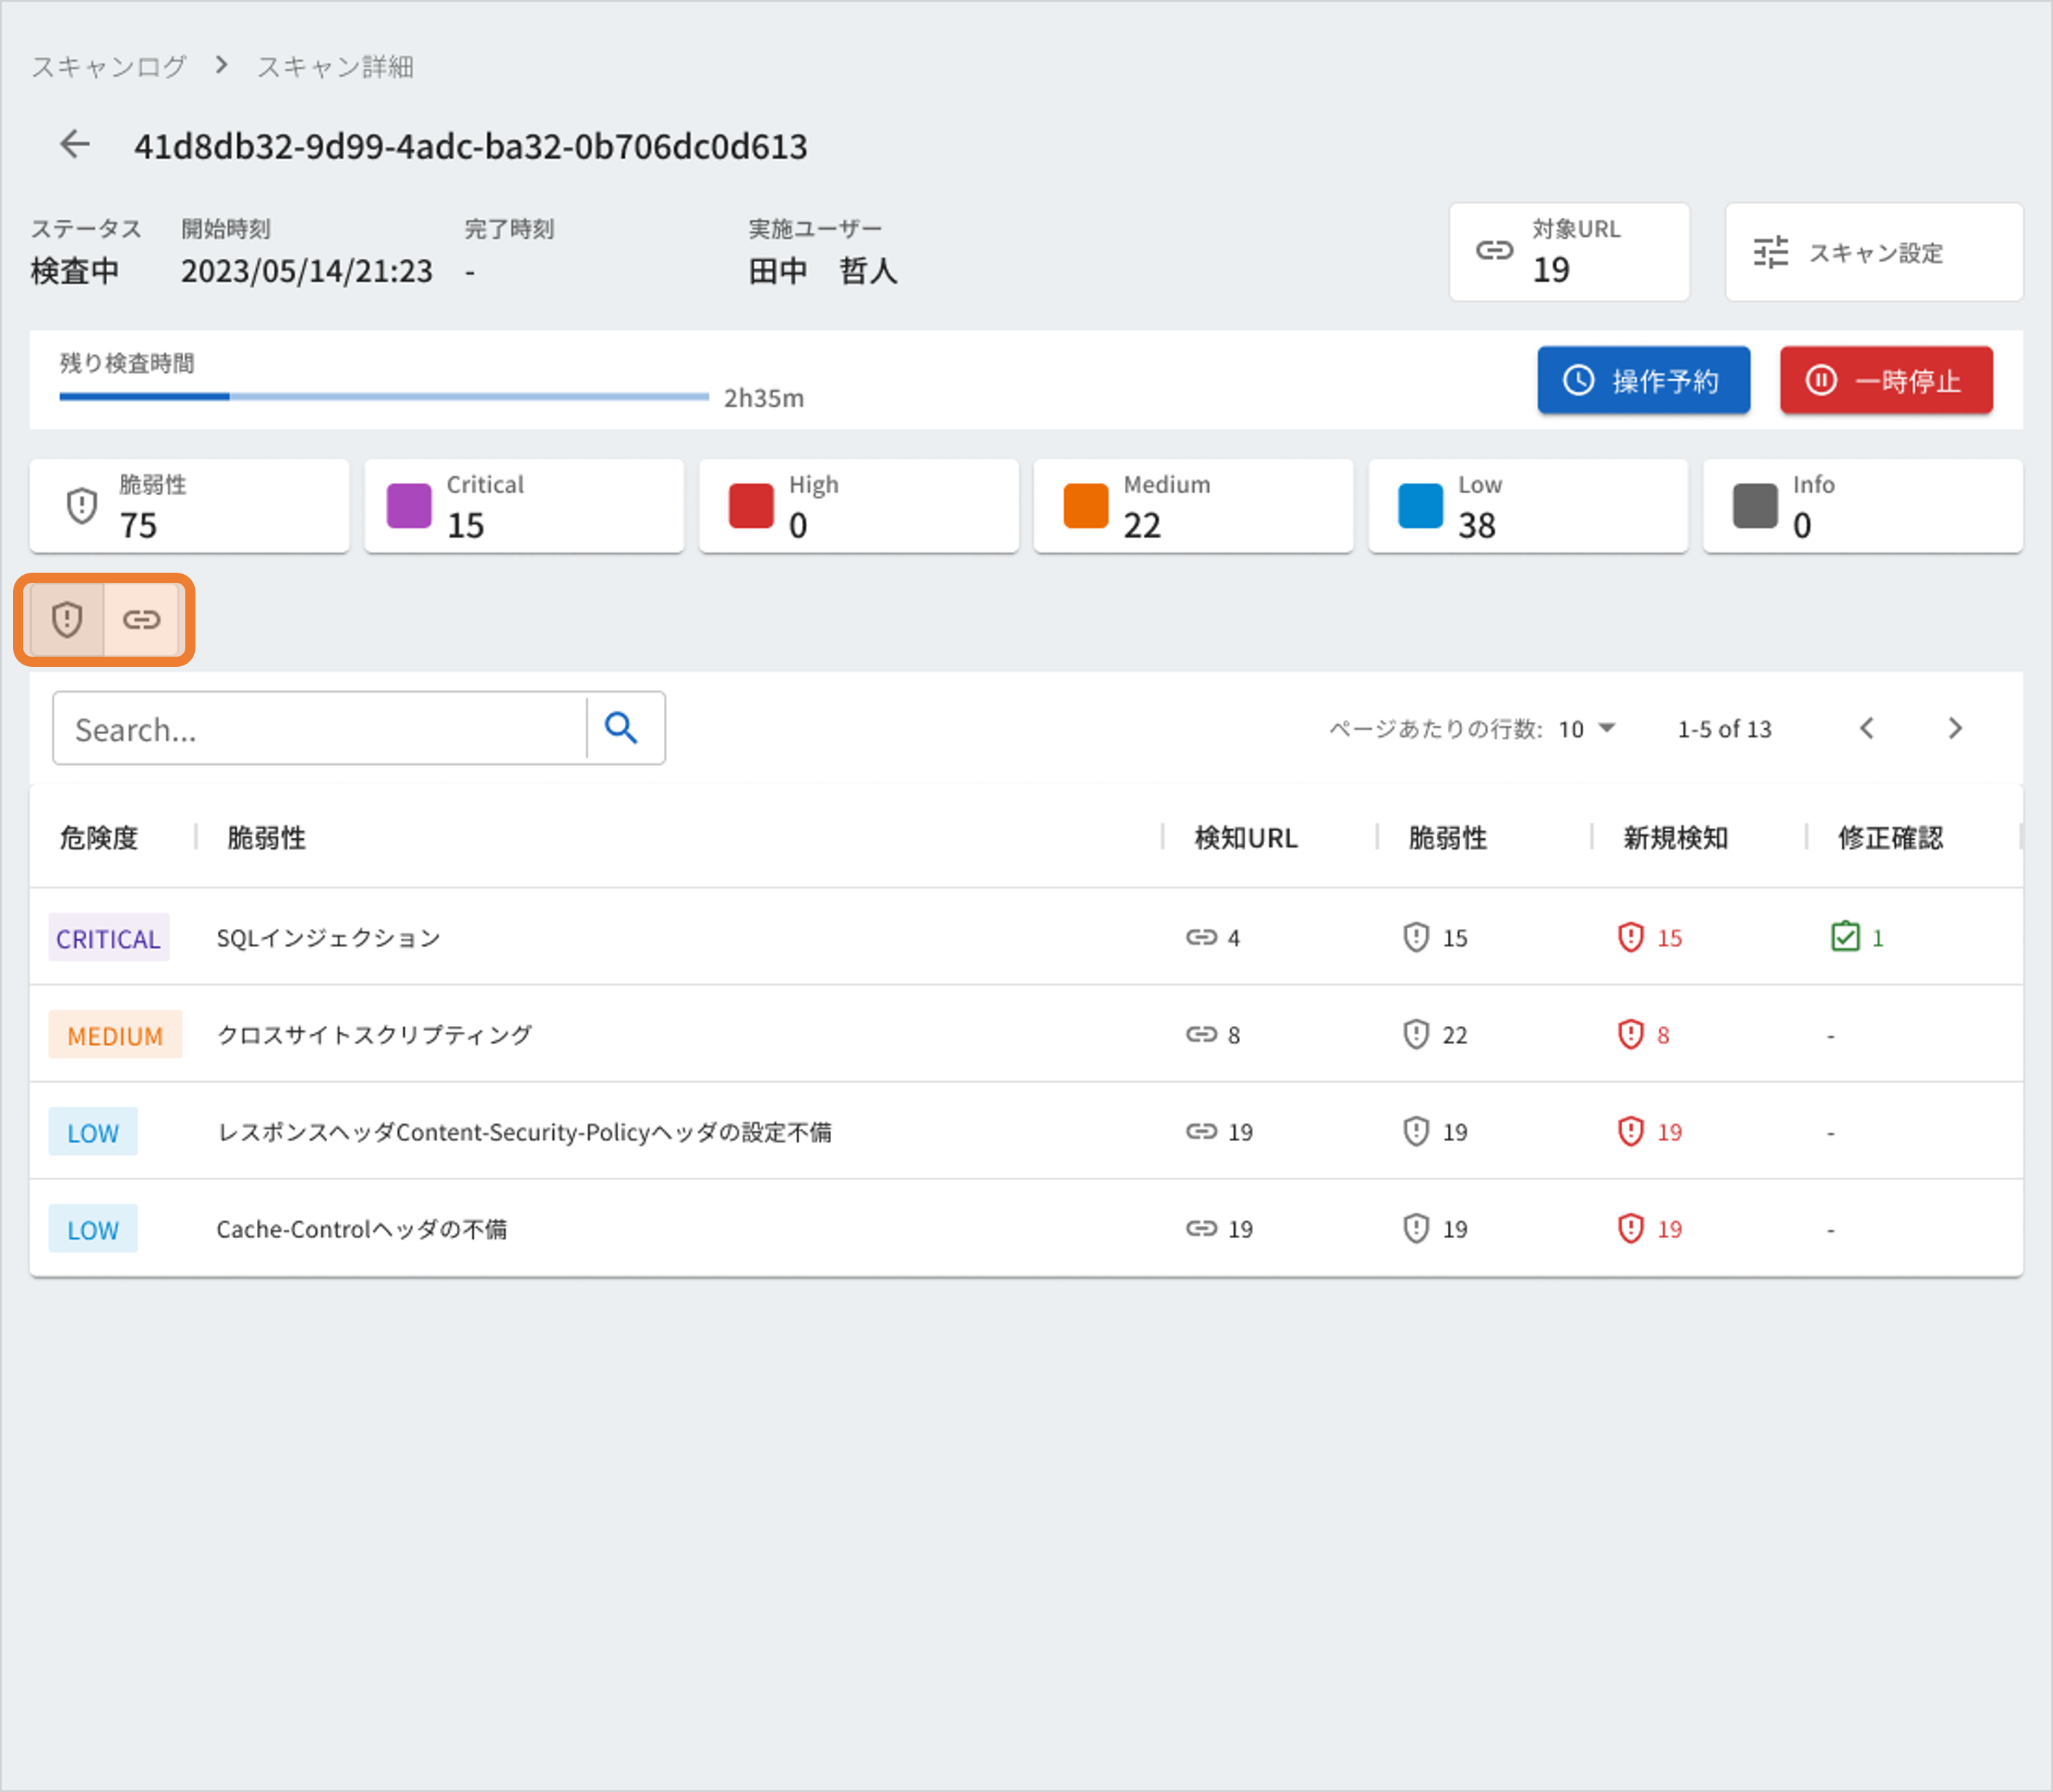Click red new-detection shield in SQLインジェクション row
Viewport: 2053px width, 1792px height.
tap(1631, 937)
